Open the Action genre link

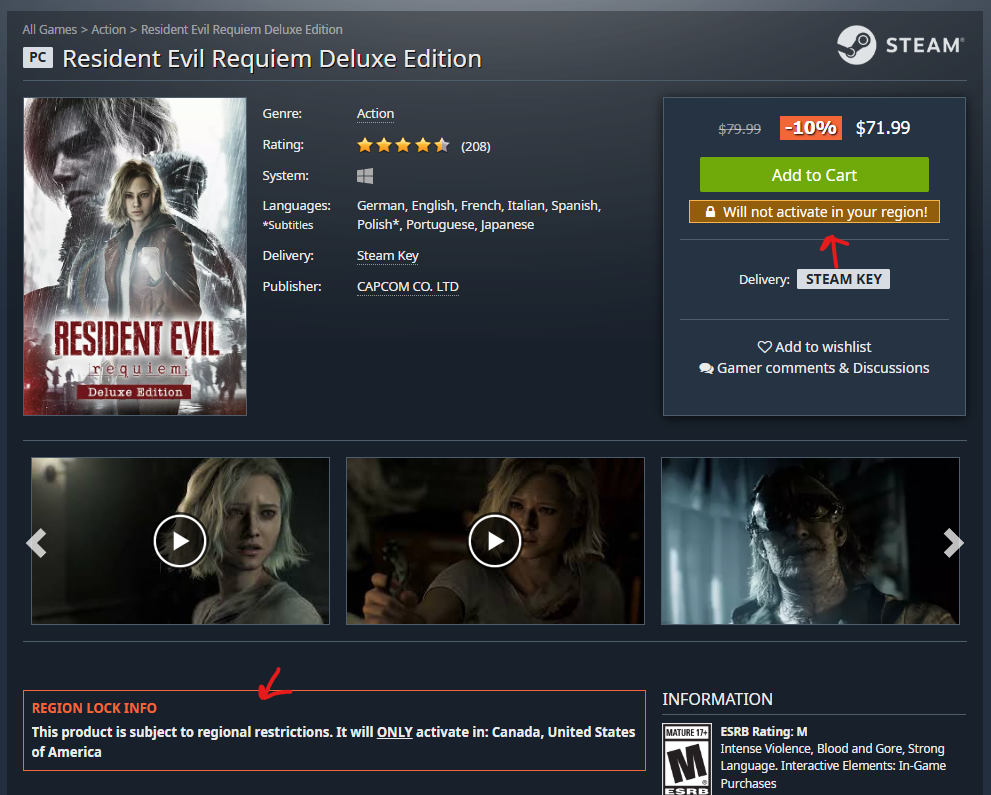tap(375, 114)
